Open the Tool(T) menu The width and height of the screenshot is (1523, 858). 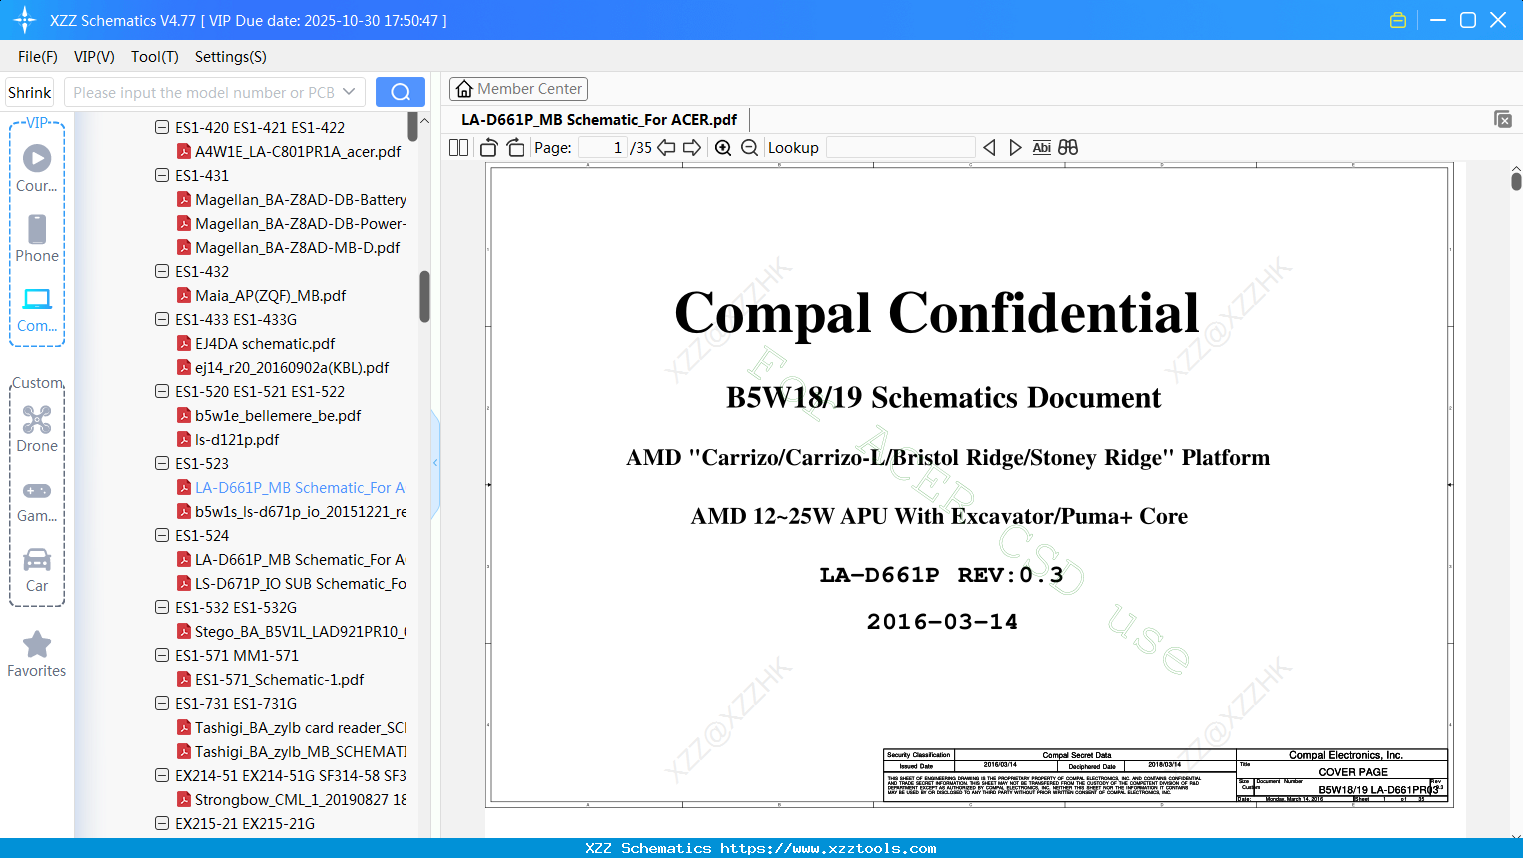click(x=155, y=57)
